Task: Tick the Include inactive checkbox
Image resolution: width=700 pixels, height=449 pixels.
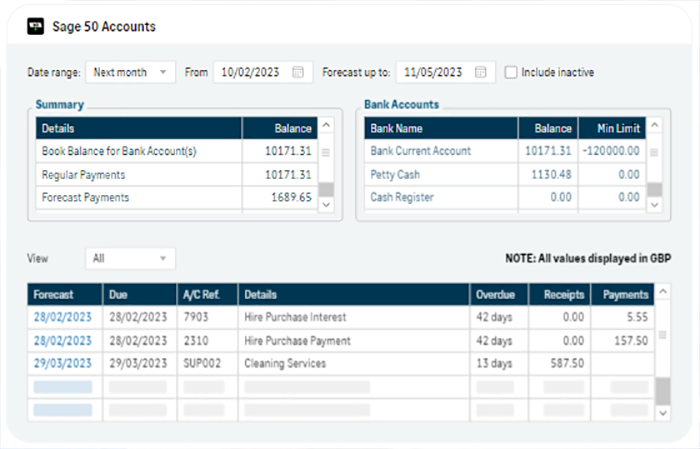Action: pyautogui.click(x=511, y=72)
